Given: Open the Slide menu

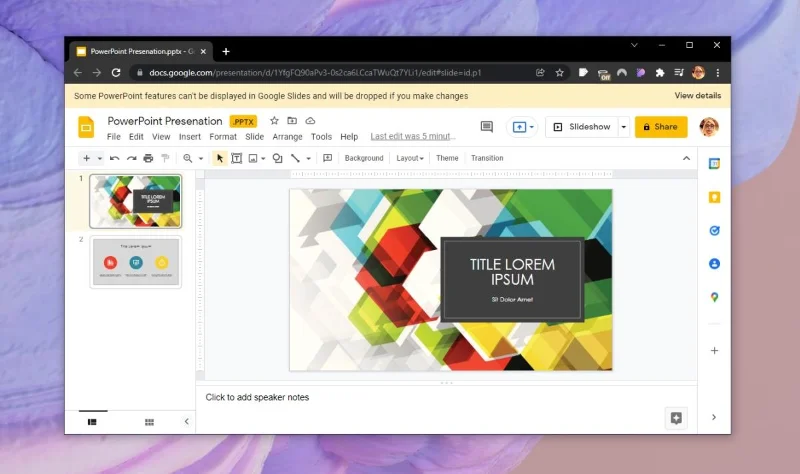Looking at the screenshot, I should [254, 137].
